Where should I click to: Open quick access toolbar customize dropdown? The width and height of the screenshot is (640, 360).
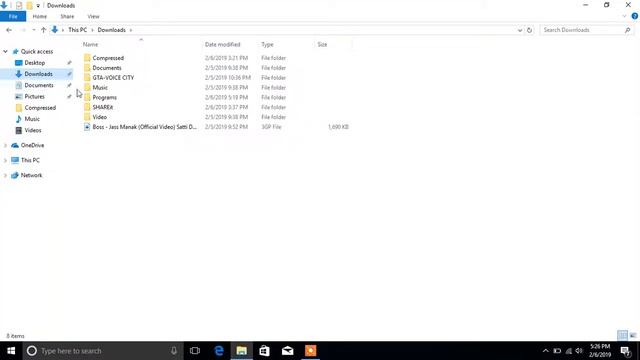pyautogui.click(x=38, y=6)
